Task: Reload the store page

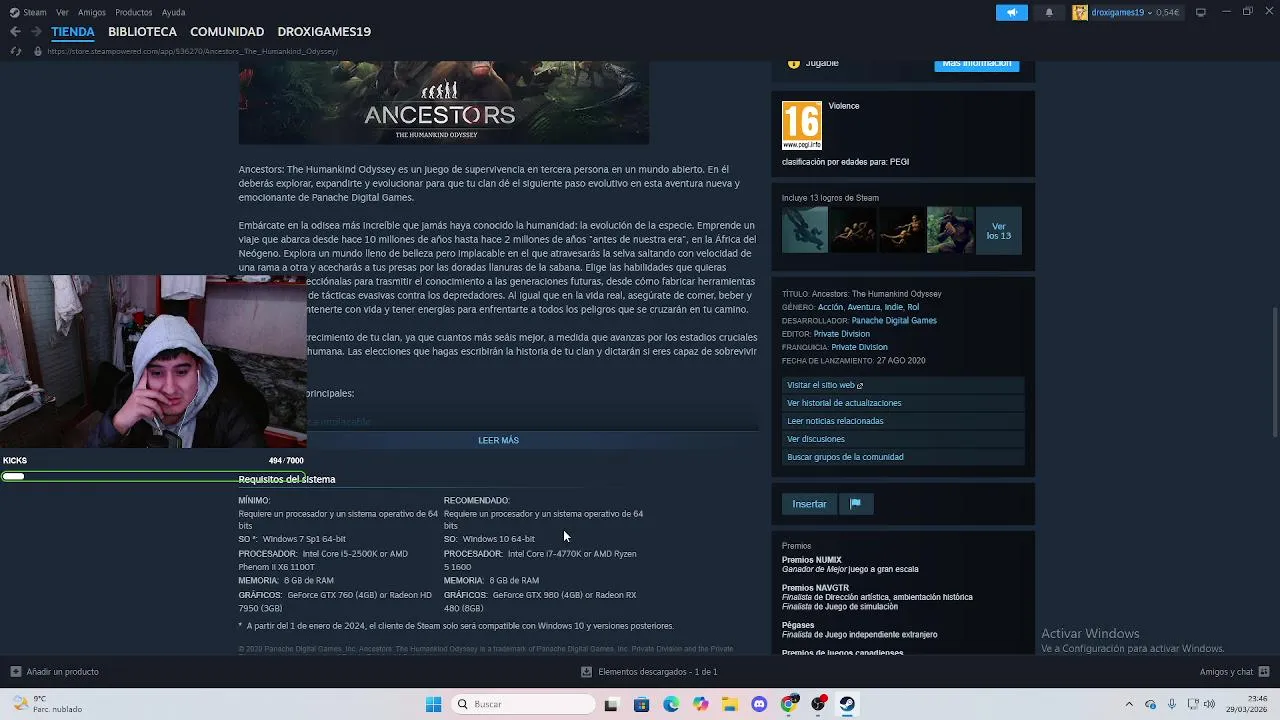Action: click(15, 51)
